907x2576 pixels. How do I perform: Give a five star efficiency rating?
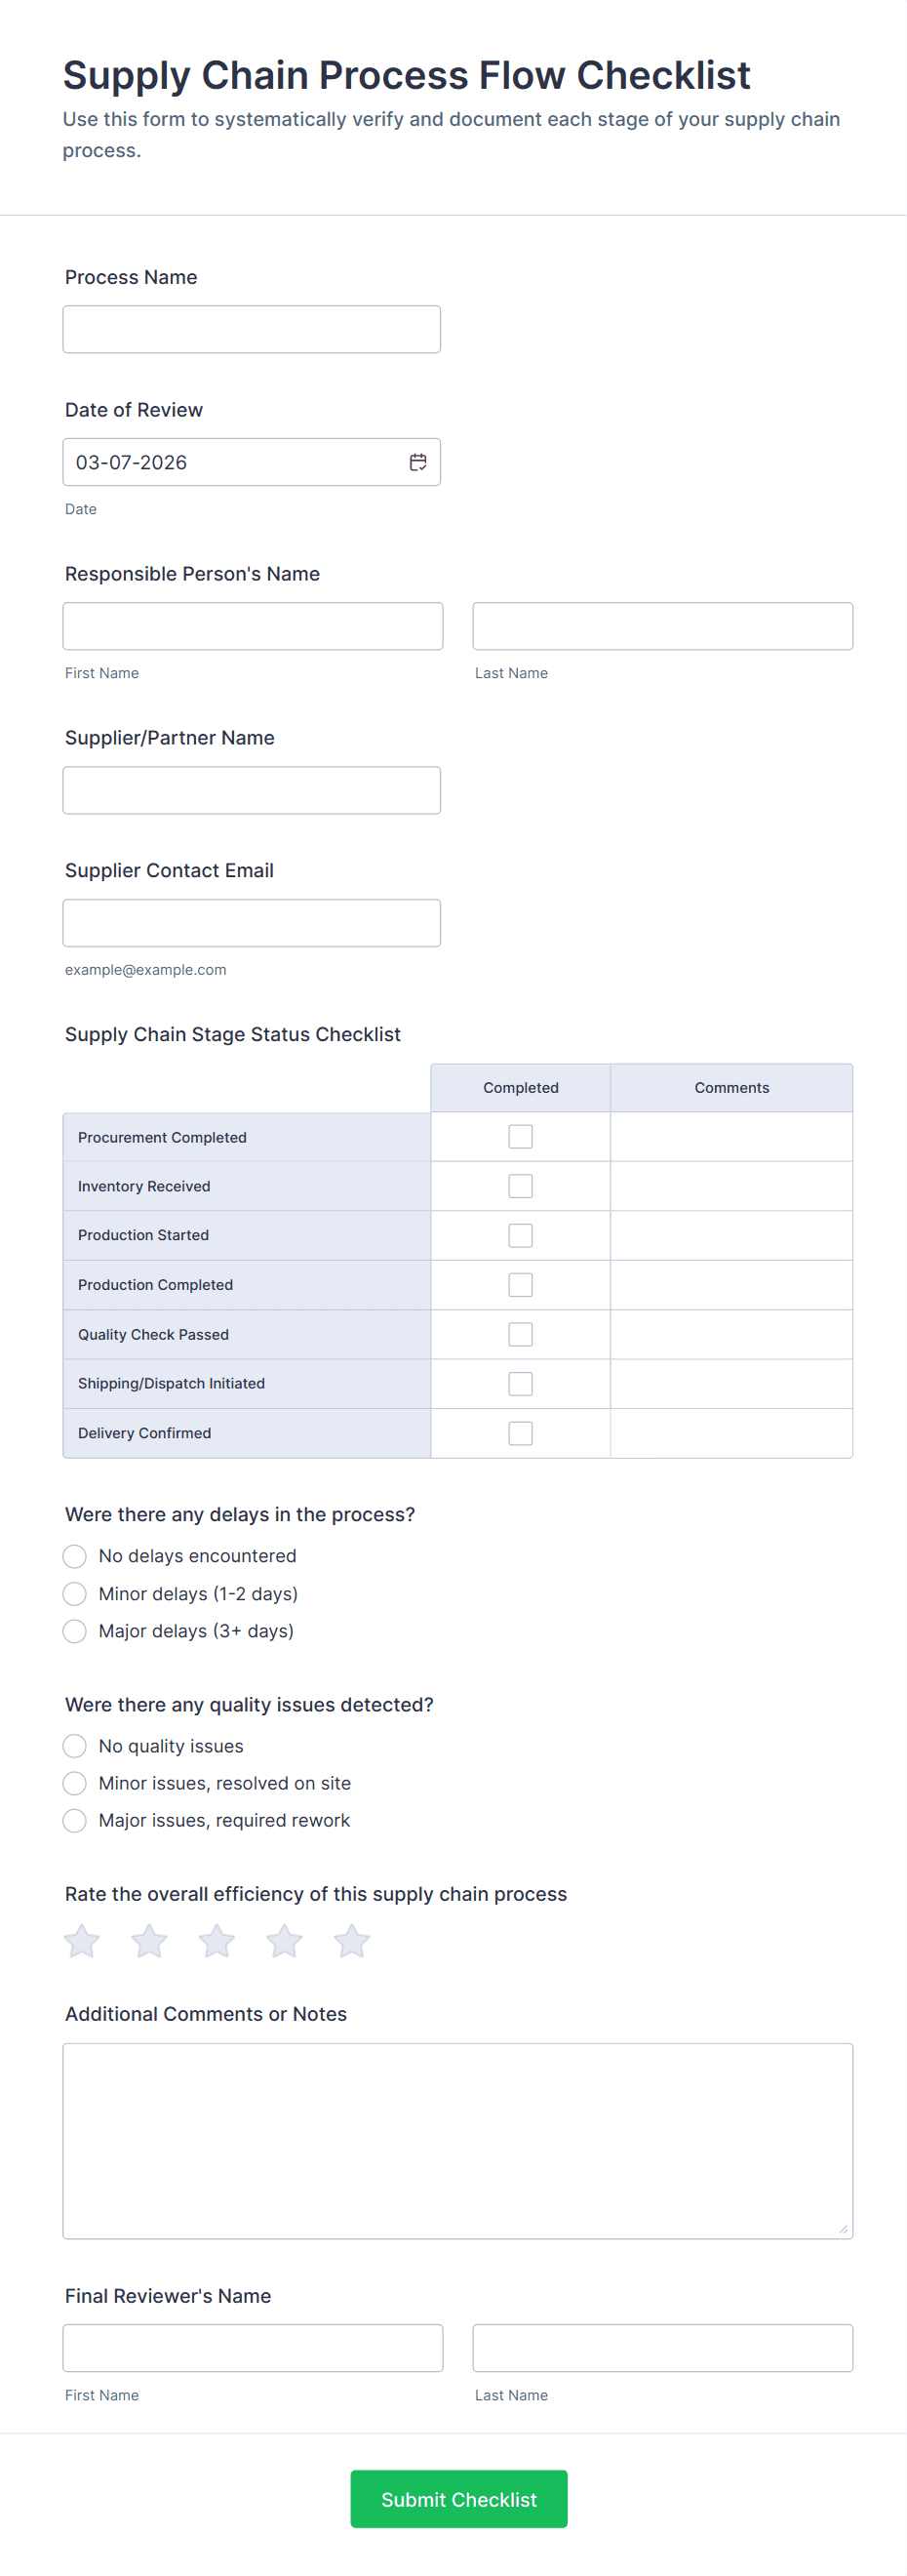pyautogui.click(x=352, y=1941)
